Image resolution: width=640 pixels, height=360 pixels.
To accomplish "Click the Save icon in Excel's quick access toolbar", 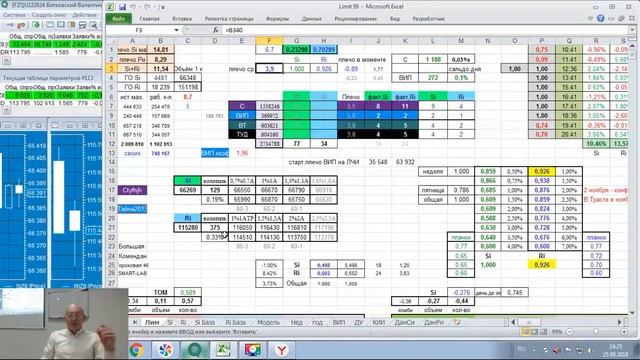I will coord(122,7).
